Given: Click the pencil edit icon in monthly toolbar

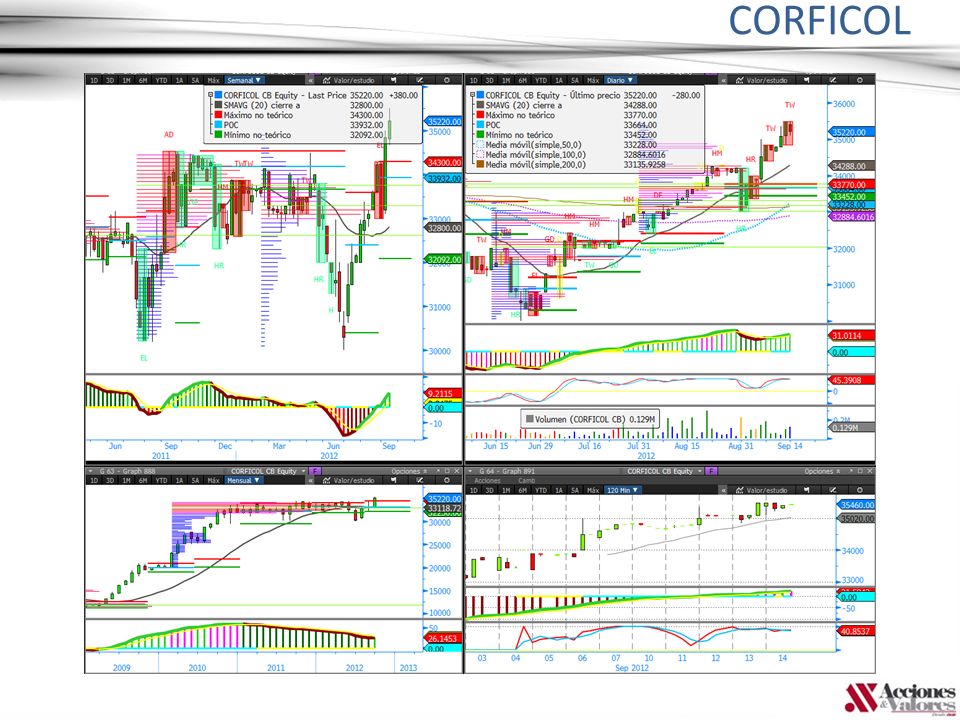Looking at the screenshot, I should point(419,481).
